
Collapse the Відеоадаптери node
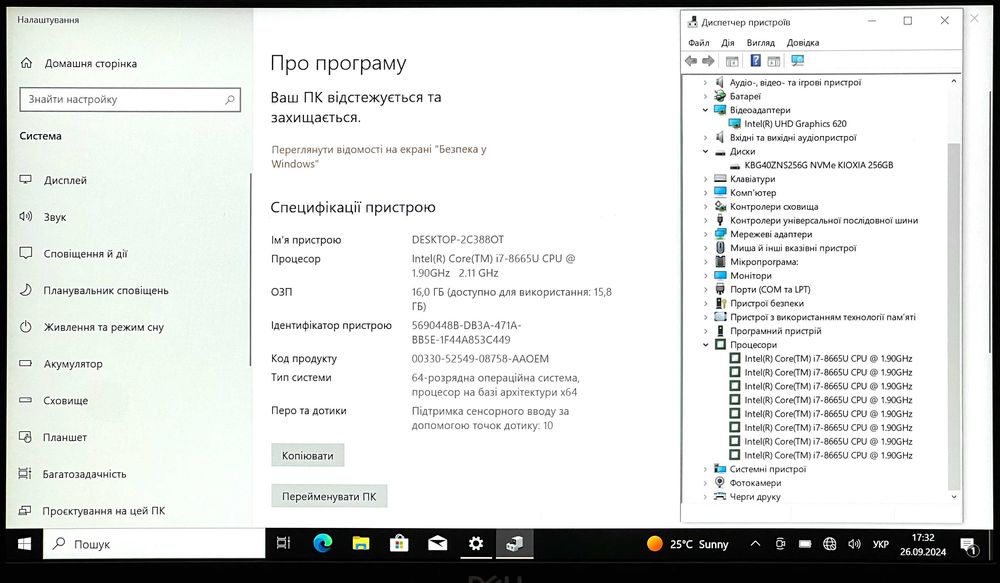(705, 110)
